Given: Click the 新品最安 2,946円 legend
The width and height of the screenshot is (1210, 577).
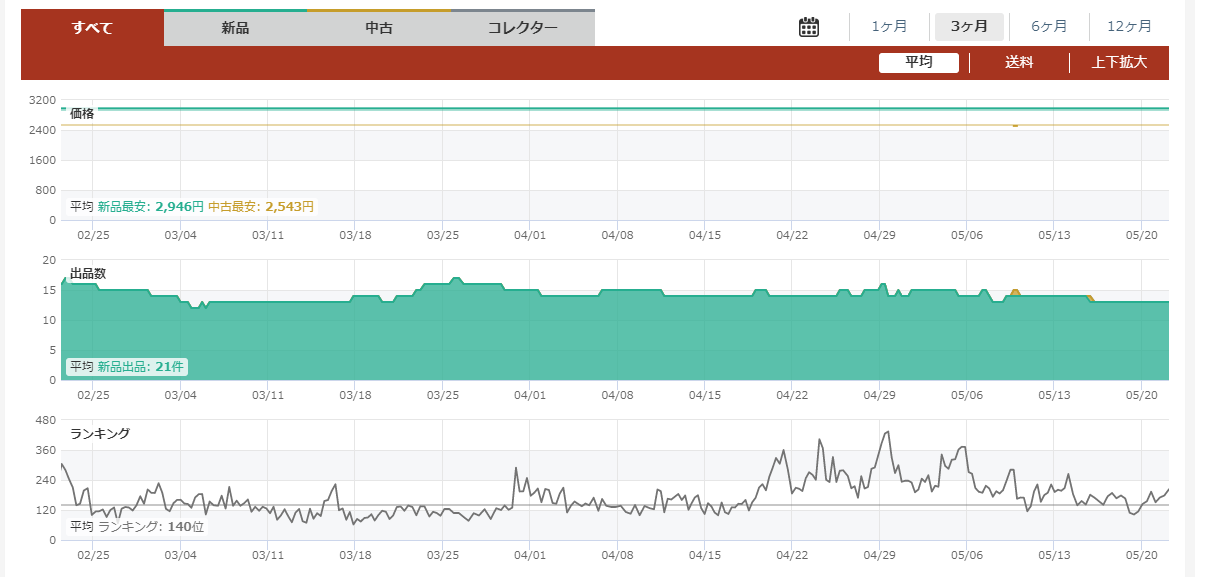Looking at the screenshot, I should tap(150, 207).
